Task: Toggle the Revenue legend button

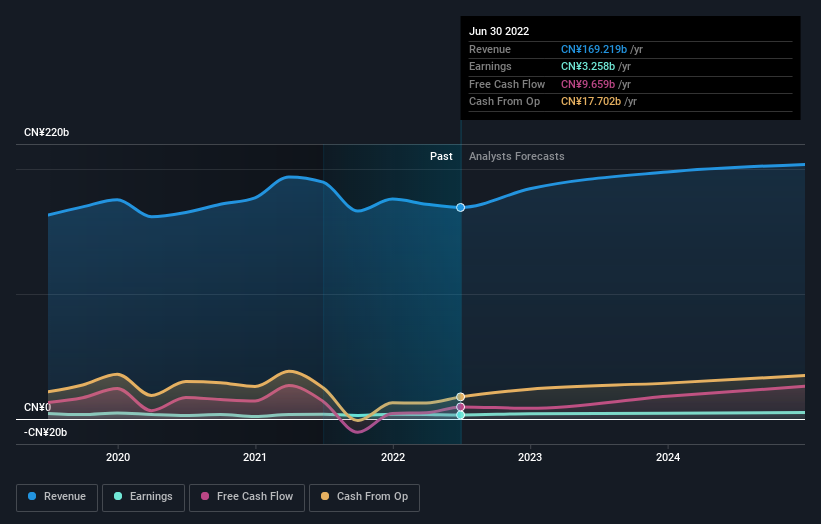Action: click(57, 497)
